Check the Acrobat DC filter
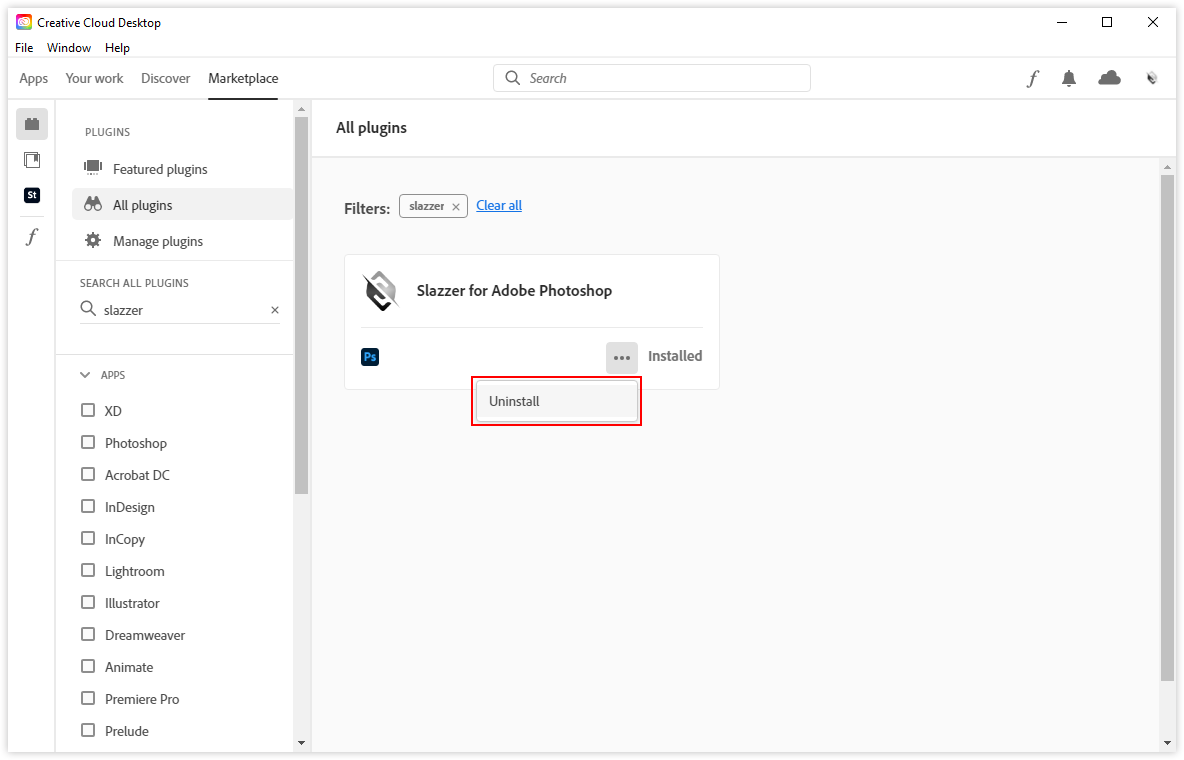This screenshot has width=1184, height=760. point(88,474)
